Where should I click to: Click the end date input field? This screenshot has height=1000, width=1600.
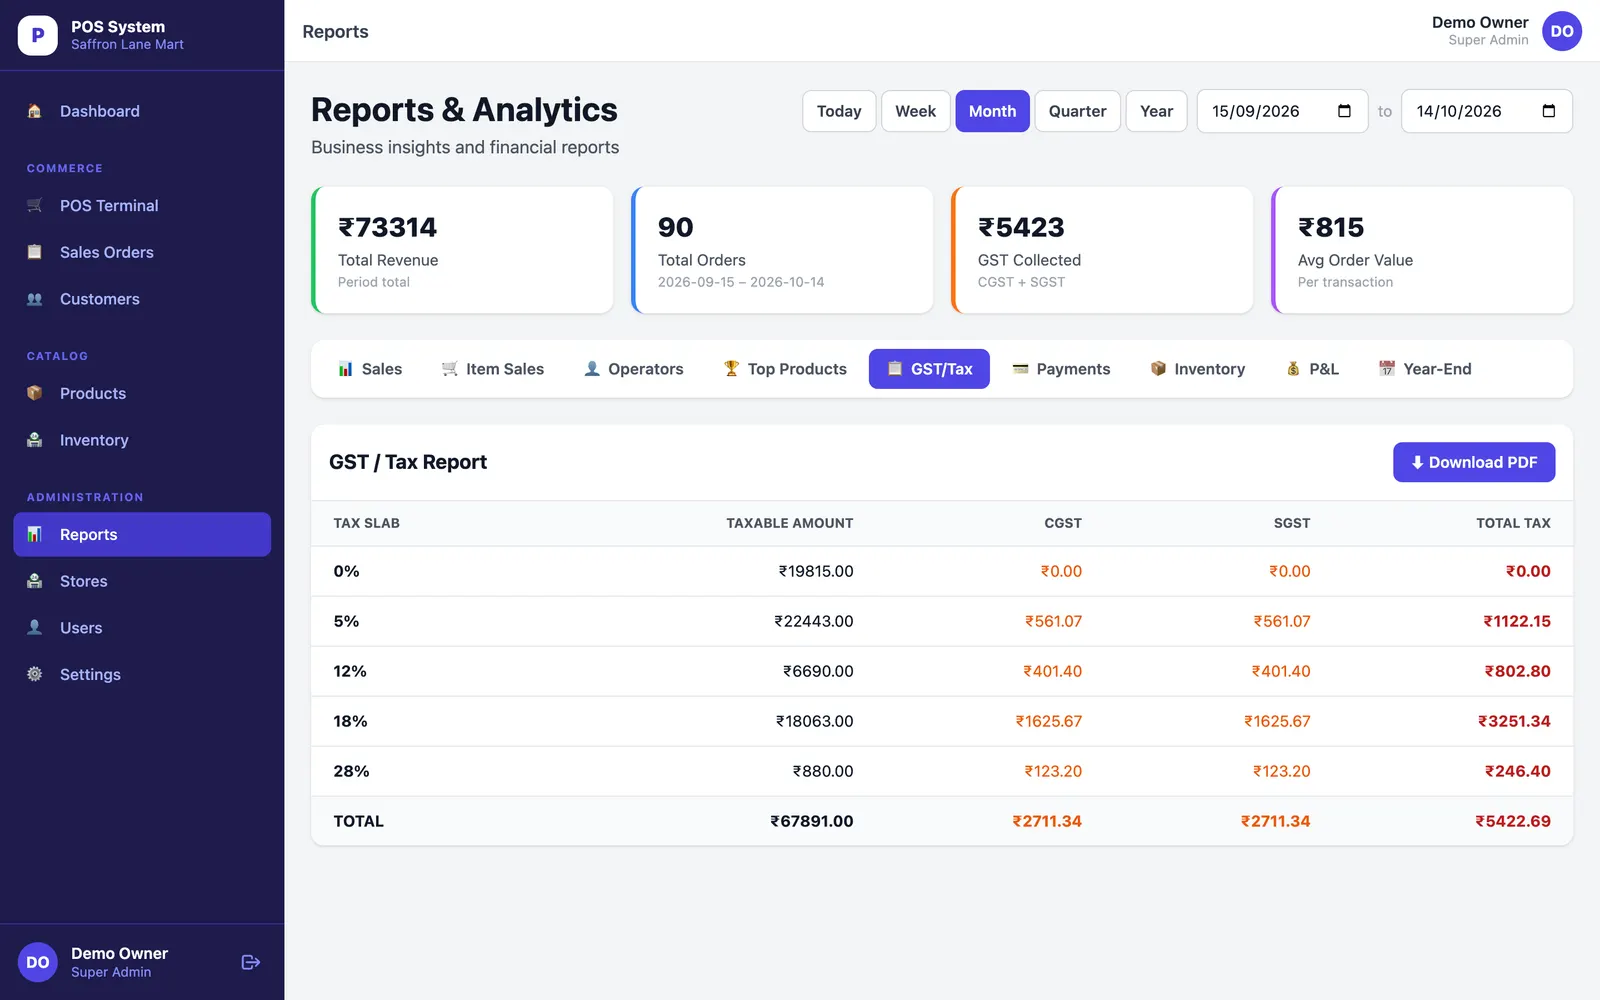tap(1486, 111)
